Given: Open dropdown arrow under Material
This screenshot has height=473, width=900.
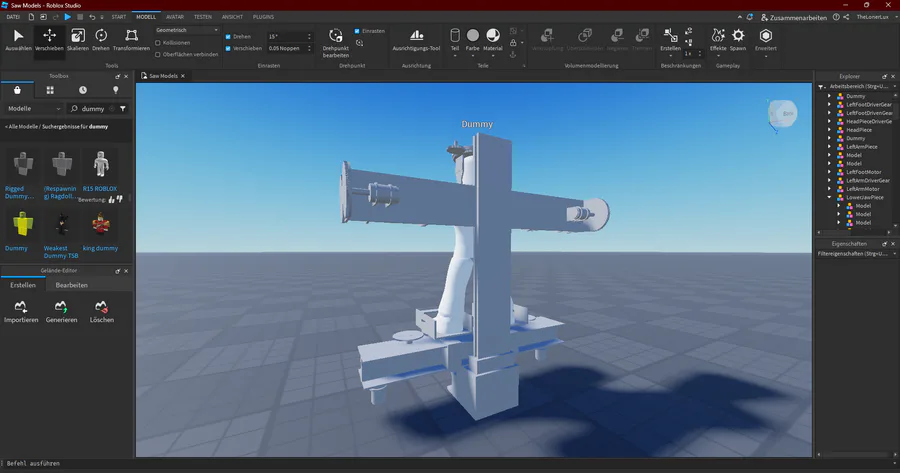Looking at the screenshot, I should (x=492, y=56).
